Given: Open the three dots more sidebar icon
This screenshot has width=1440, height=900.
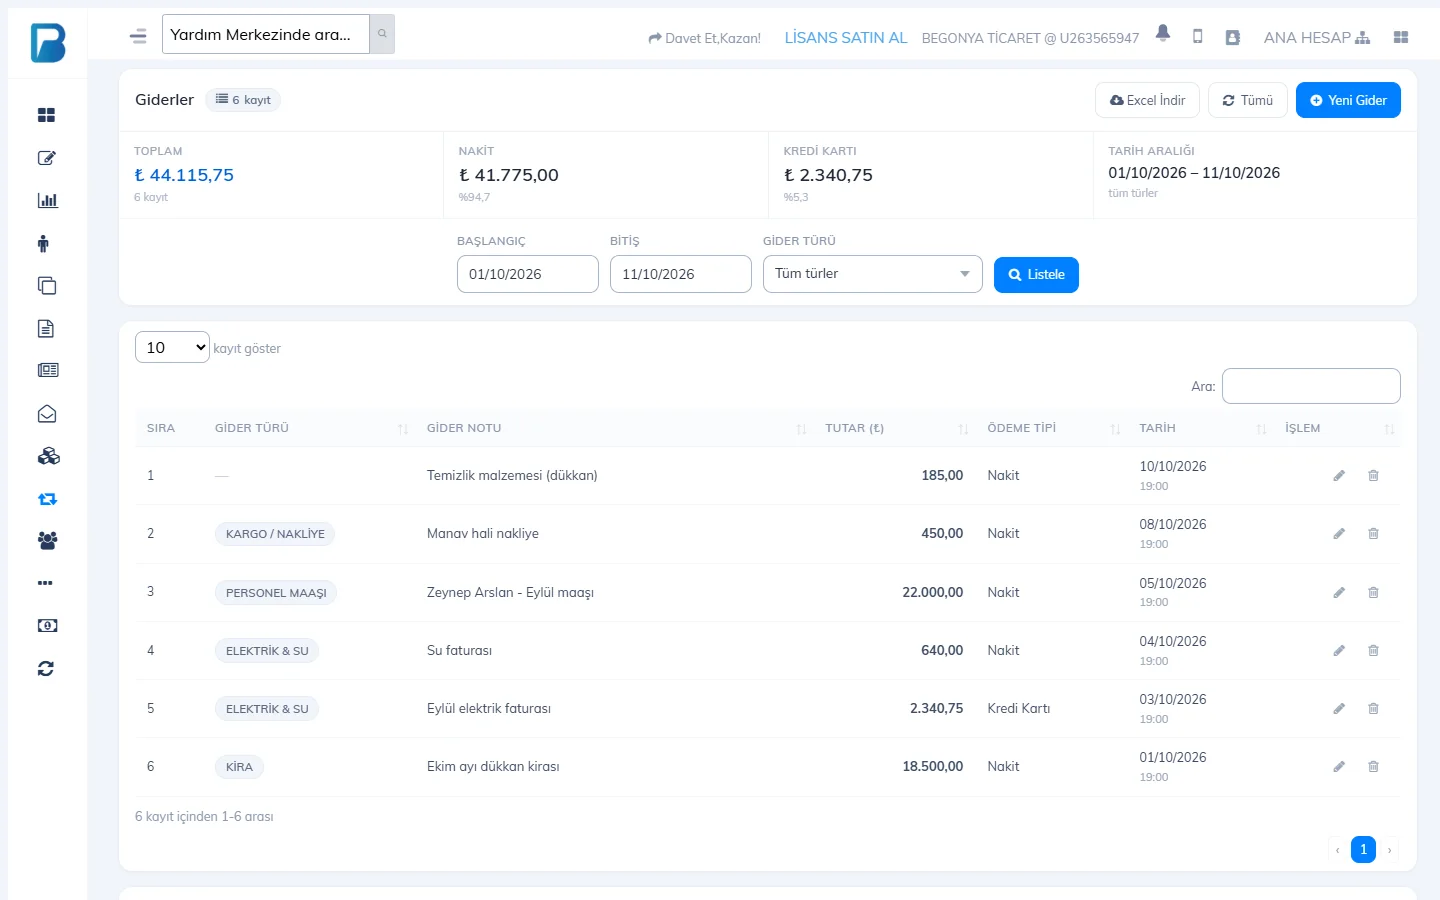Looking at the screenshot, I should [45, 583].
